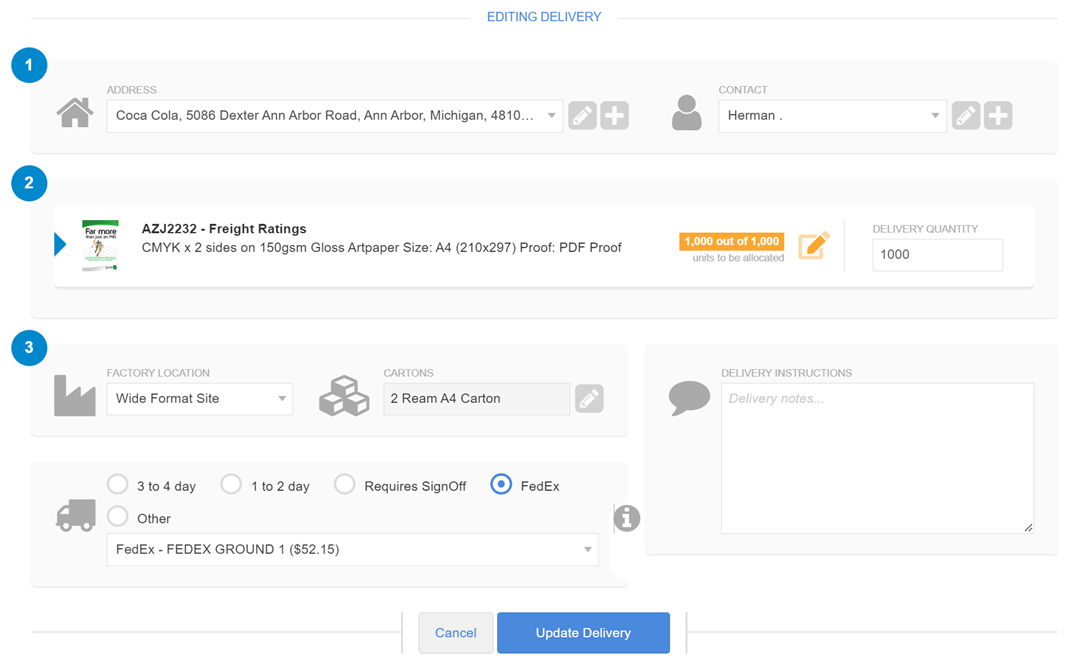Viewport: 1078px width, 666px height.
Task: Add a new contact plus icon
Action: click(x=998, y=115)
